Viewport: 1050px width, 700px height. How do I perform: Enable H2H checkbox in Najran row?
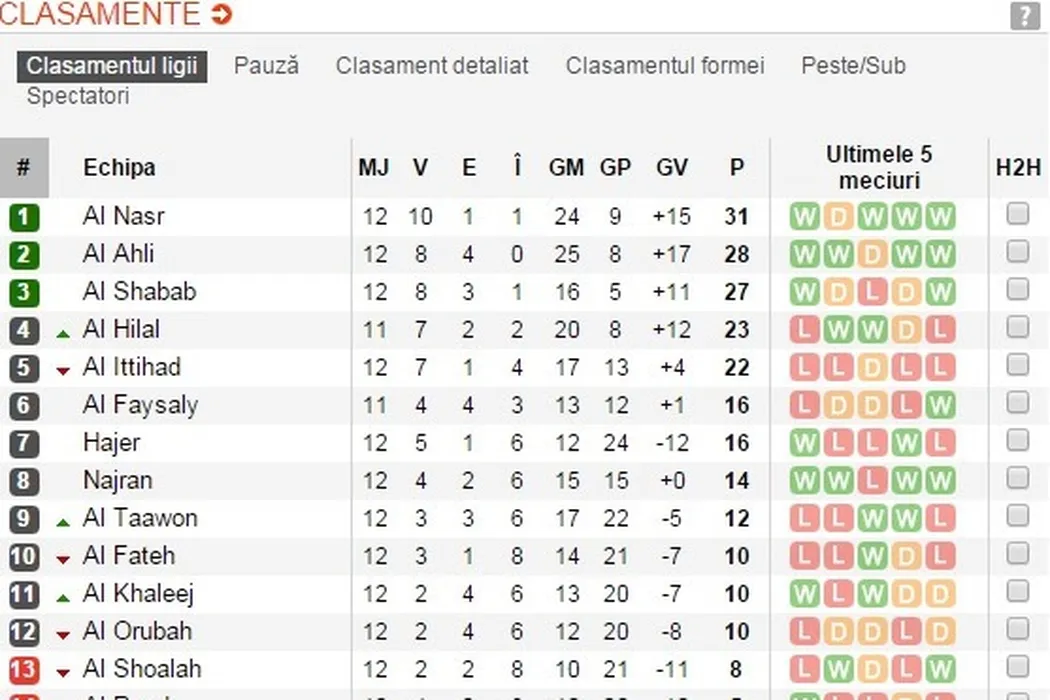[1018, 478]
